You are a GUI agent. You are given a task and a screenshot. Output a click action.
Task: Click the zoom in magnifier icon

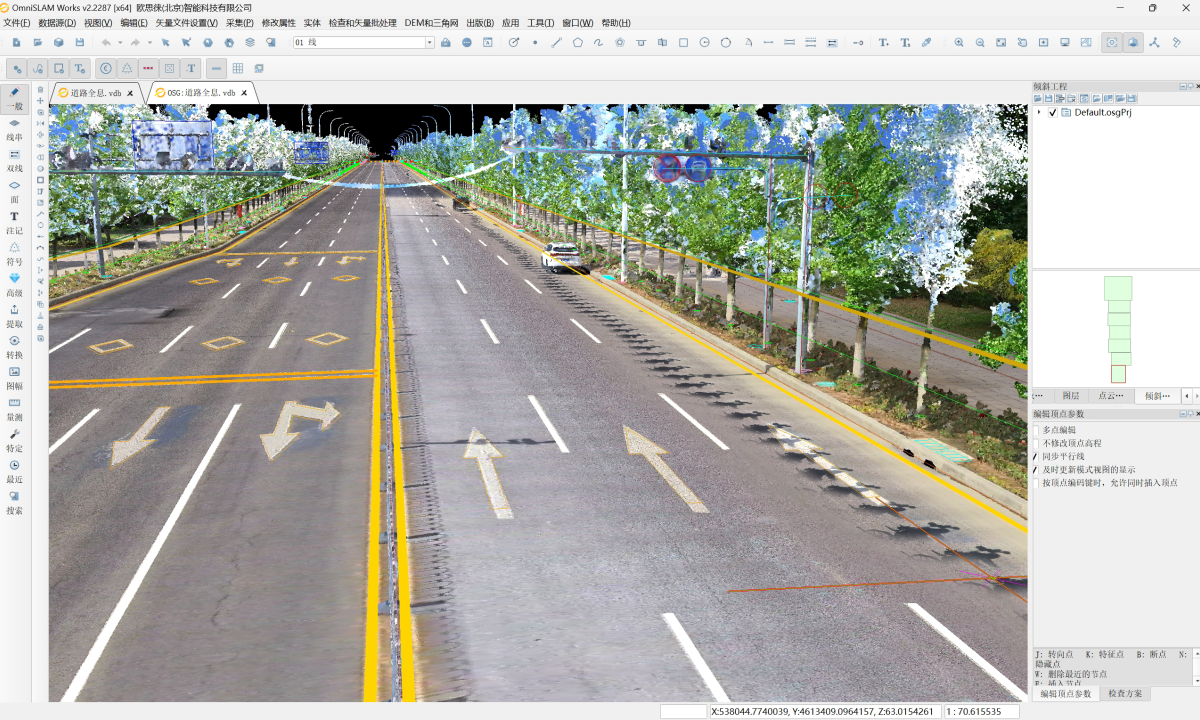click(x=959, y=43)
